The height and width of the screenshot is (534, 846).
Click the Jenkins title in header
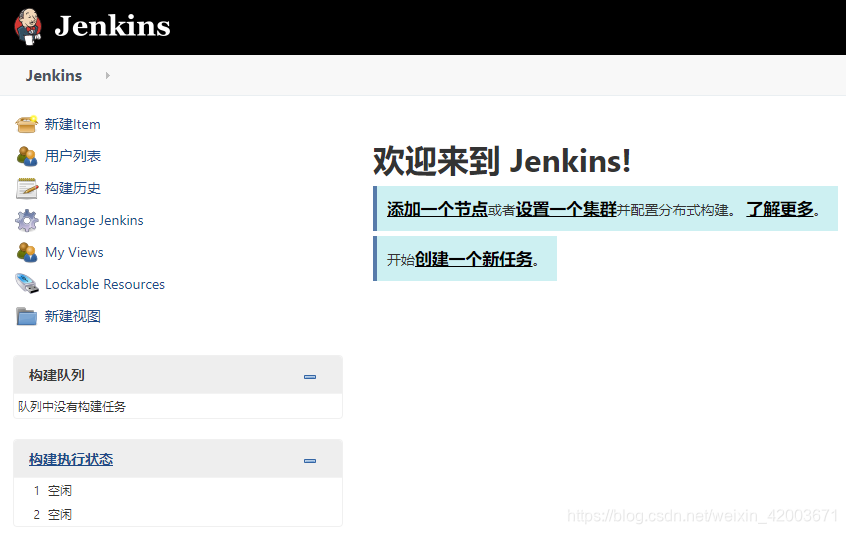pos(112,26)
